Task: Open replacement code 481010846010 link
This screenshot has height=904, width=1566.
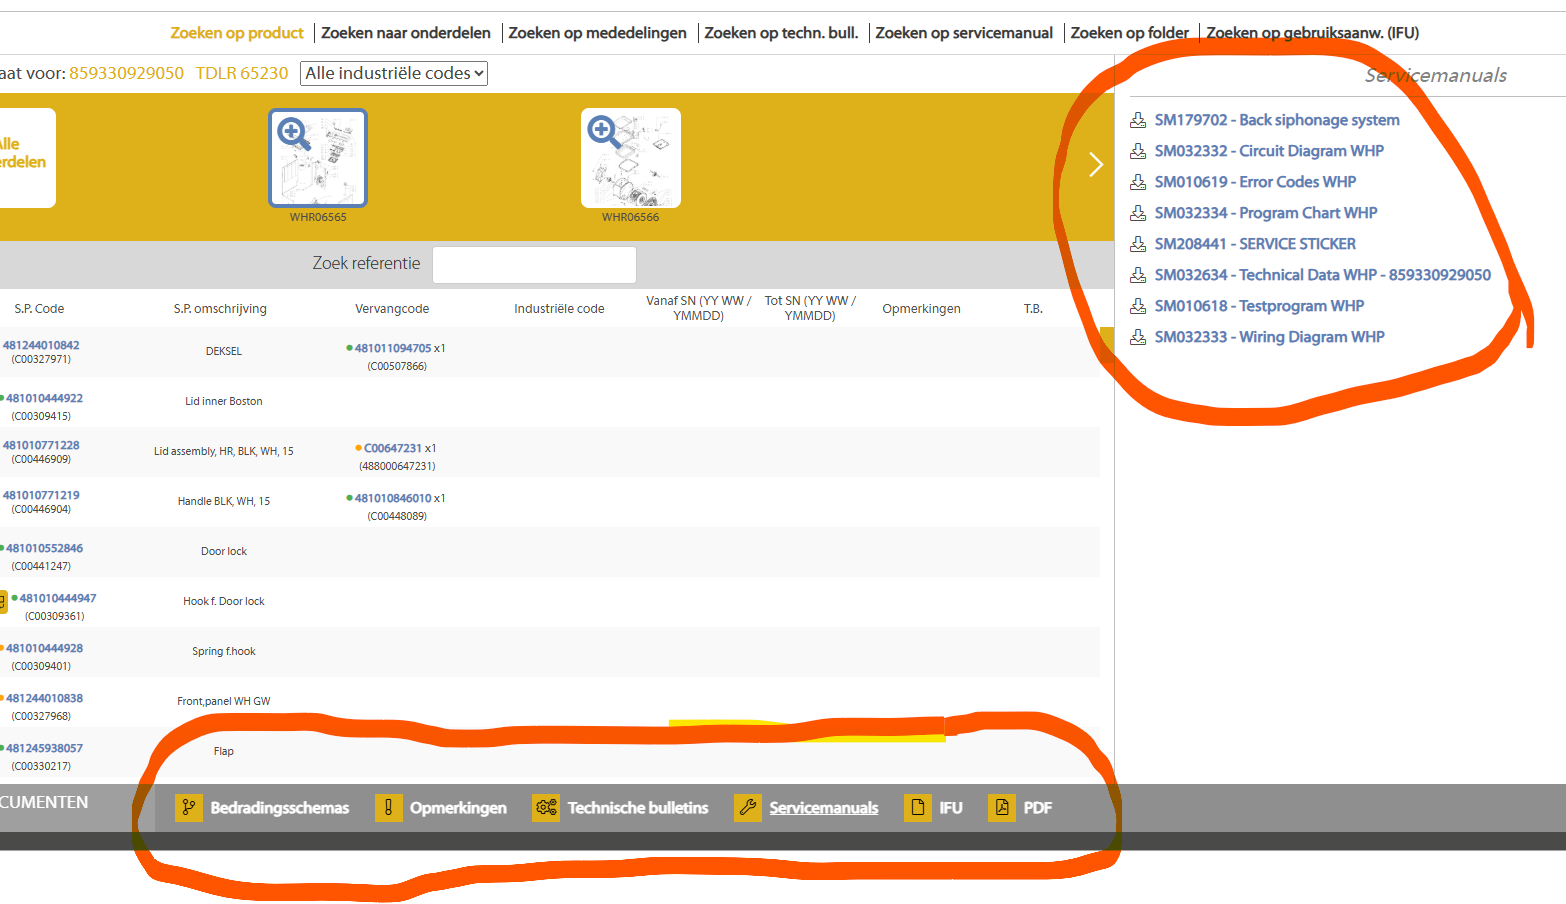Action: tap(393, 498)
